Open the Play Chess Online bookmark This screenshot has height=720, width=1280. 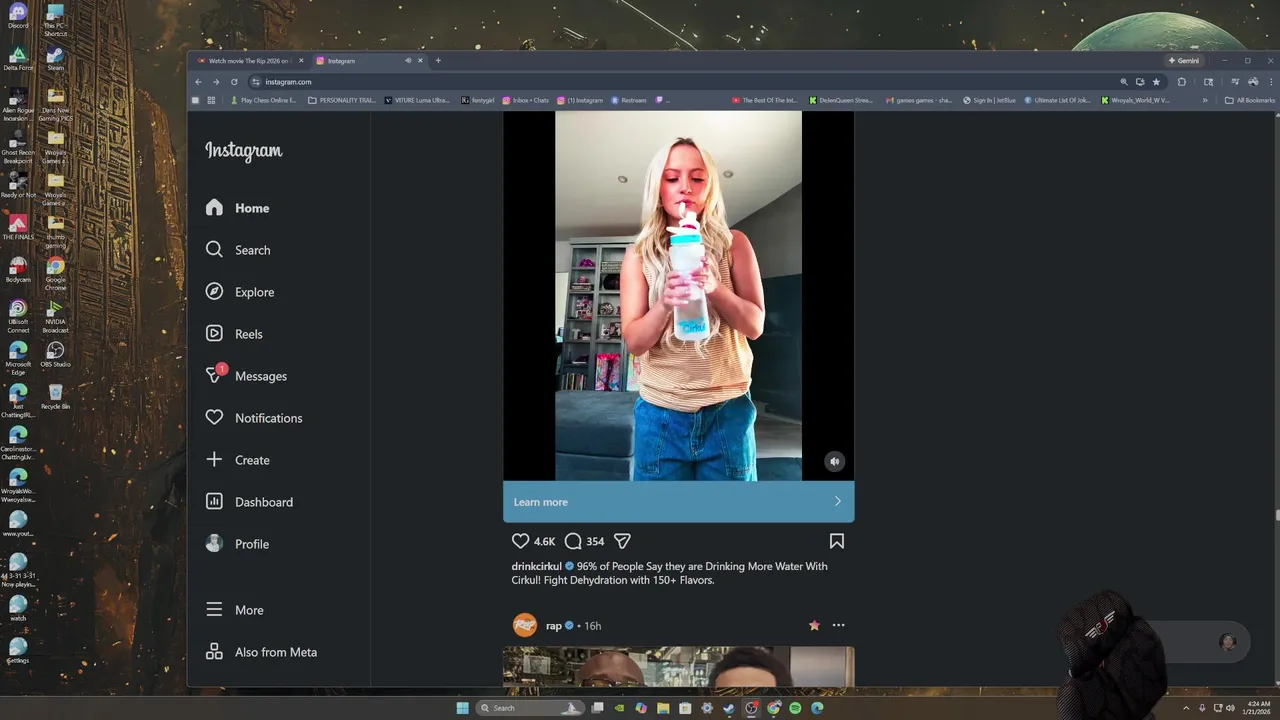[264, 100]
